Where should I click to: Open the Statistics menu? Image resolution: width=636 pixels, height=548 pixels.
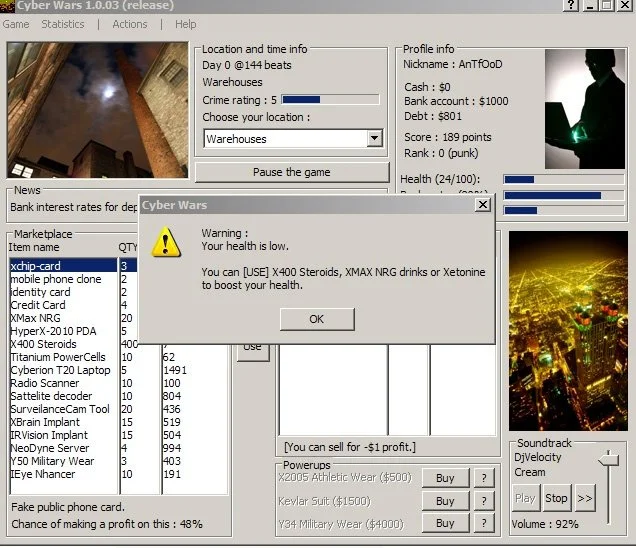tap(63, 24)
